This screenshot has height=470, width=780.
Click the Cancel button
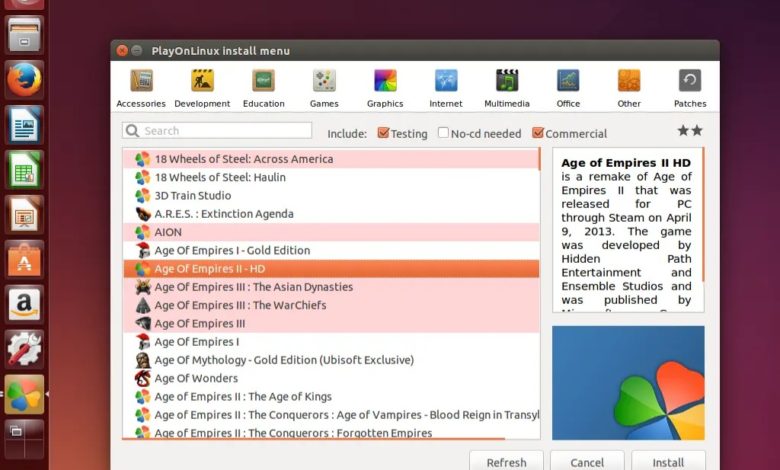[x=587, y=462]
